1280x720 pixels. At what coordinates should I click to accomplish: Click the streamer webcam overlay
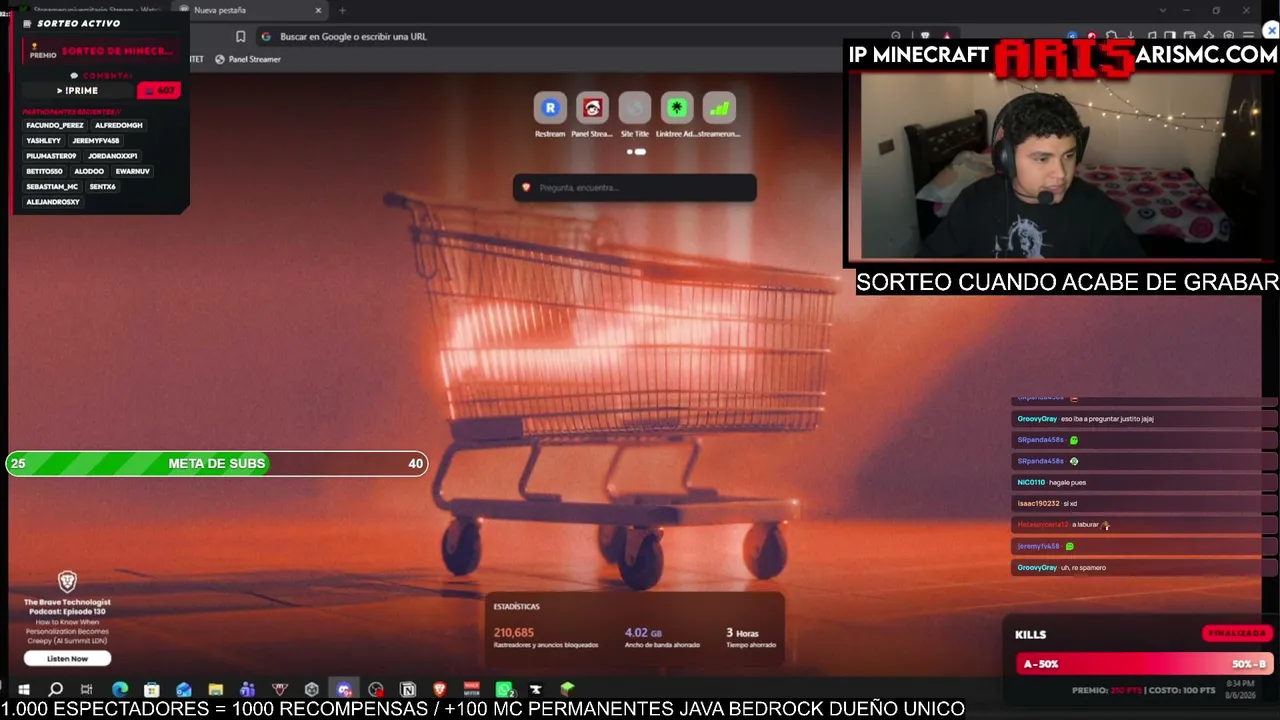1061,165
